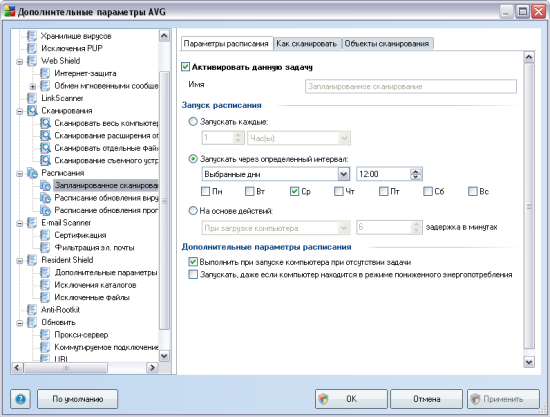550x417 pixels.
Task: Click the 12:00 time spinner arrows
Action: click(x=416, y=174)
